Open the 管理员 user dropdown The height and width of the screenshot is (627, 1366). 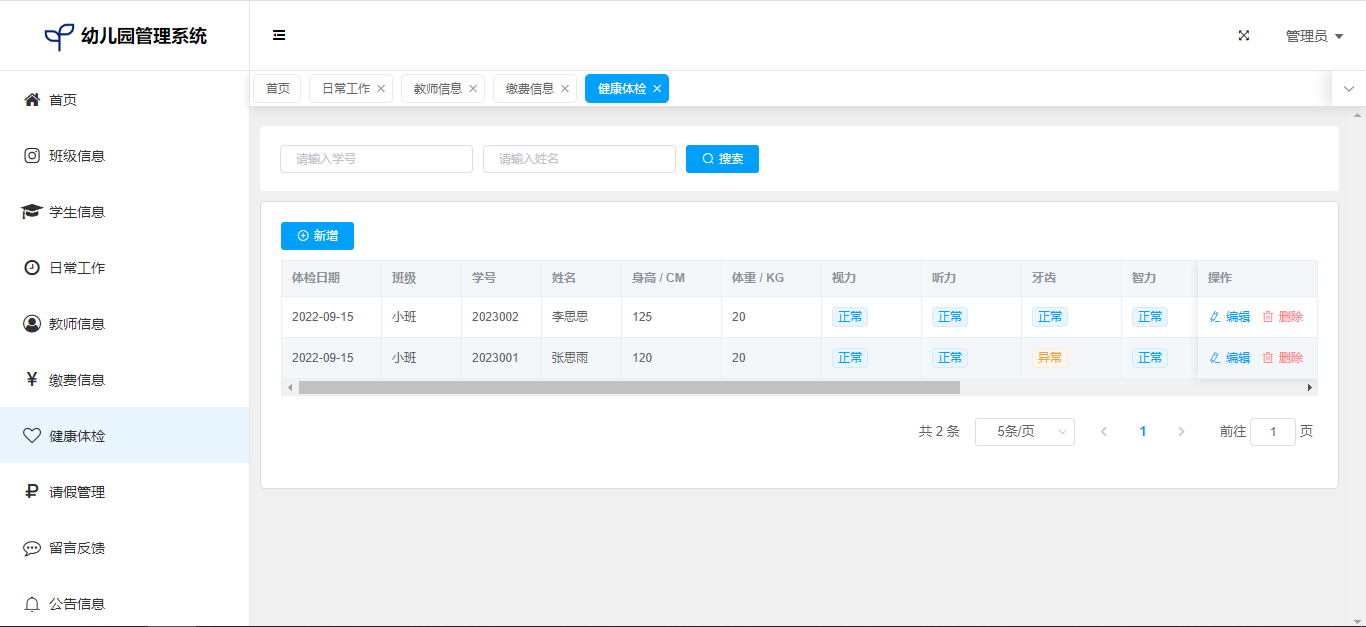1313,36
